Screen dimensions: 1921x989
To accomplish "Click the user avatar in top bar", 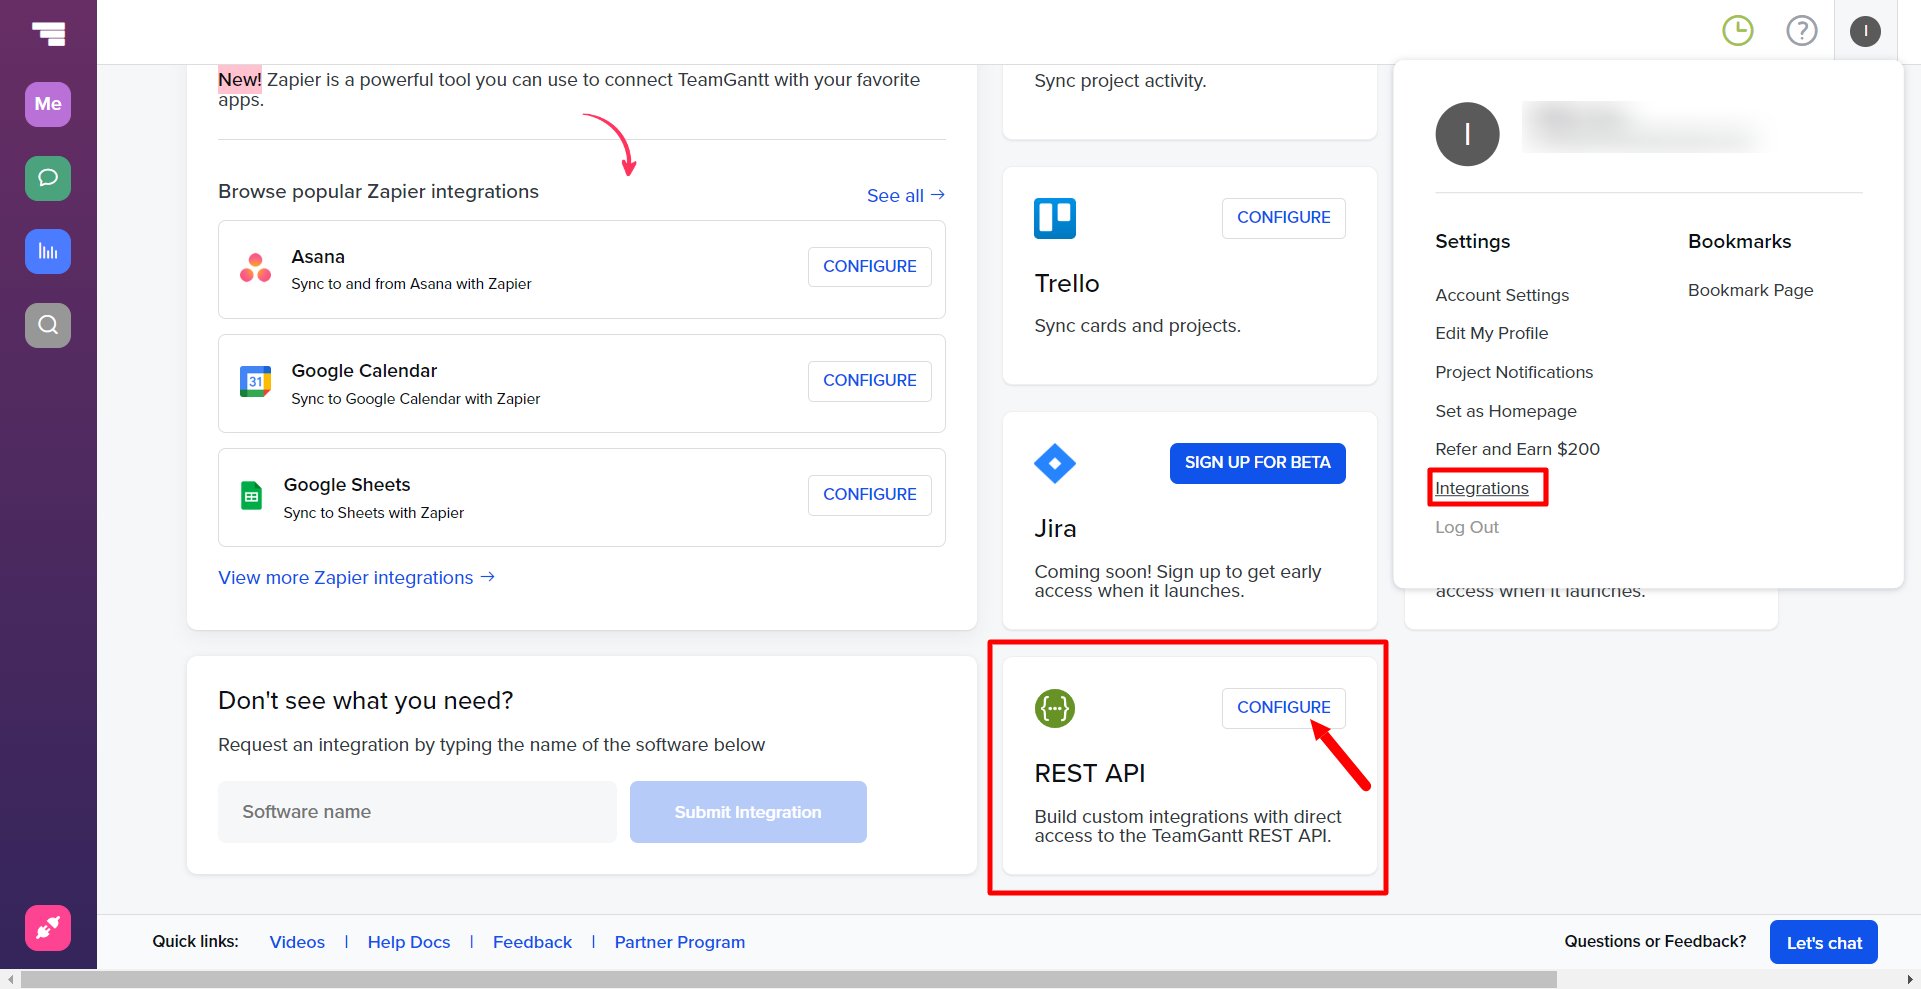I will click(1865, 31).
